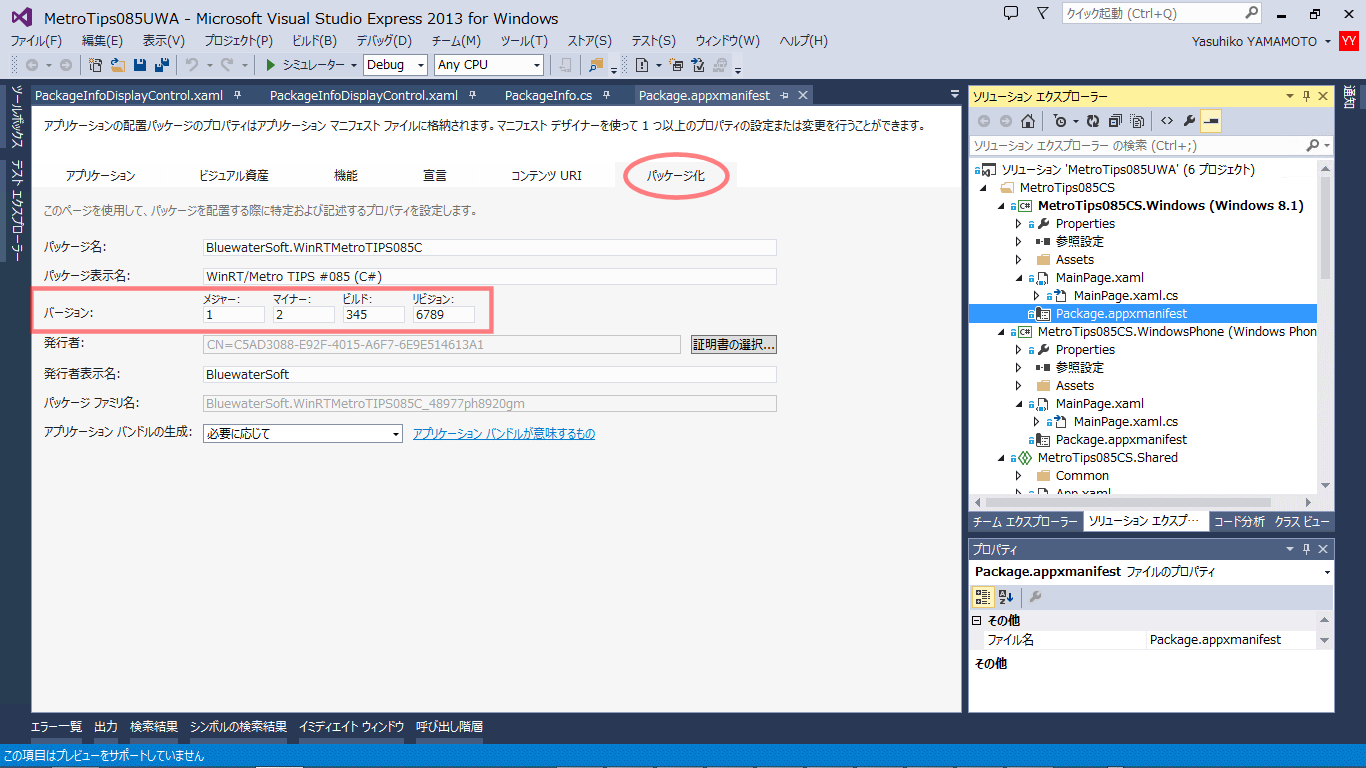Click the Quick Launch search magnifier icon
The width and height of the screenshot is (1366, 768).
click(1252, 13)
